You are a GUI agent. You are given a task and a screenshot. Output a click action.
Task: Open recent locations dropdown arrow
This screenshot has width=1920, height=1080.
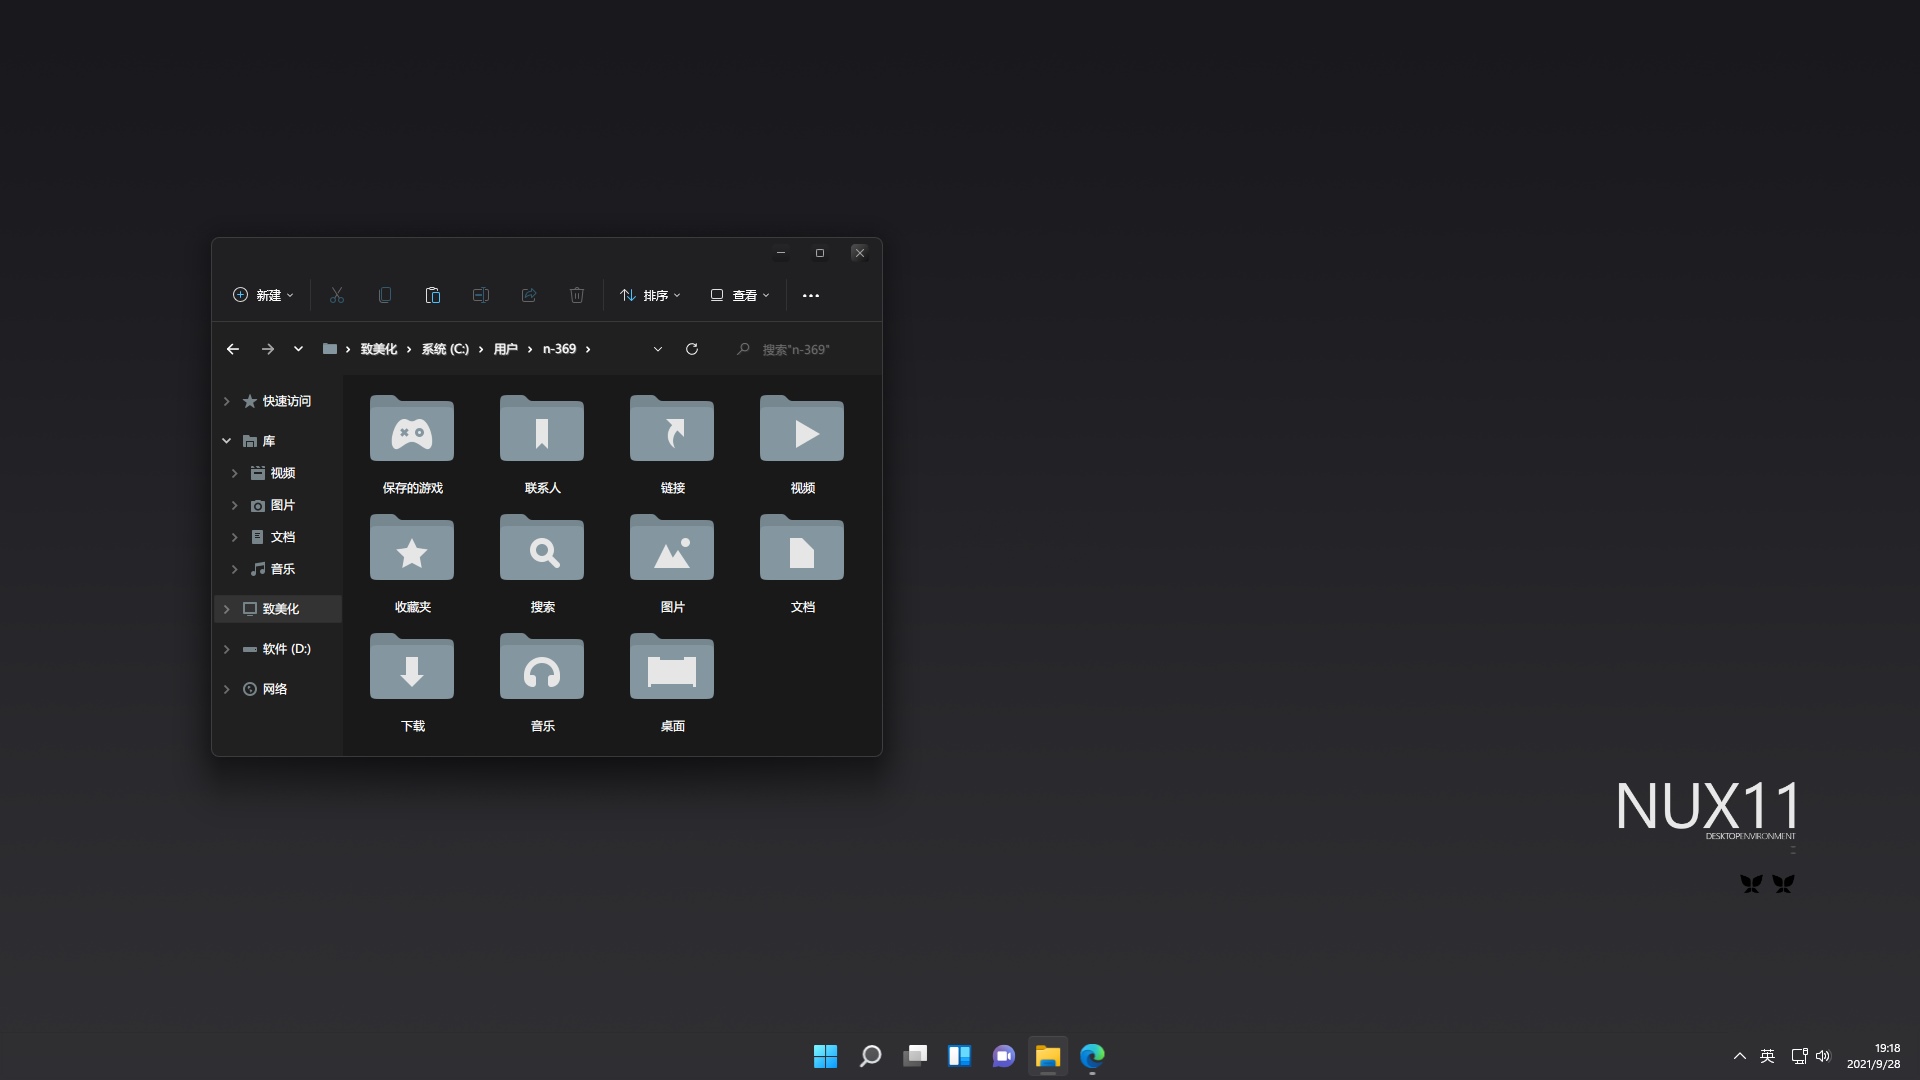tap(298, 349)
